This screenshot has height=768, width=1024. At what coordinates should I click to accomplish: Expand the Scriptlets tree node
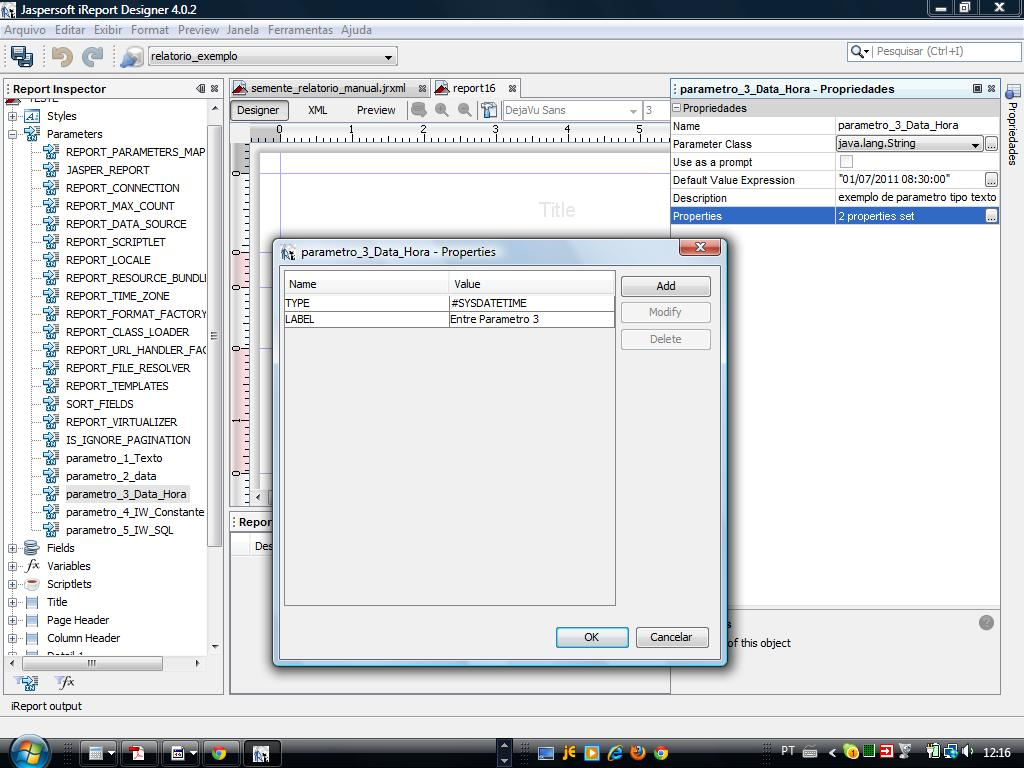coord(12,584)
